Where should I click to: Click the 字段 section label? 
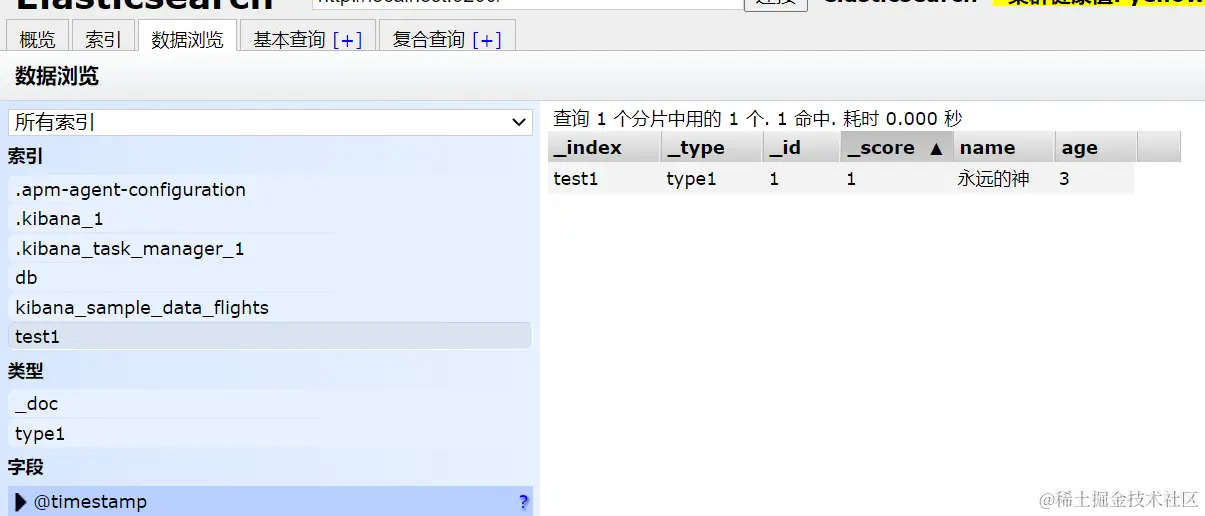click(x=25, y=467)
